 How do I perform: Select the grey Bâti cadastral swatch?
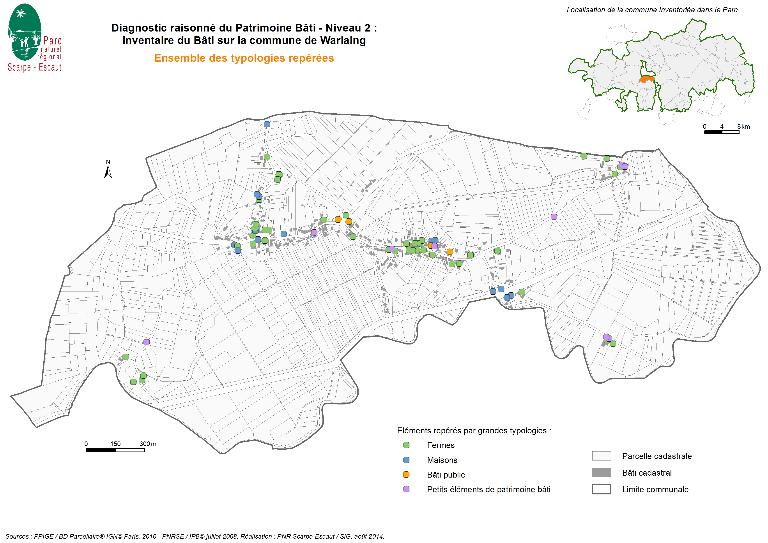(x=601, y=472)
